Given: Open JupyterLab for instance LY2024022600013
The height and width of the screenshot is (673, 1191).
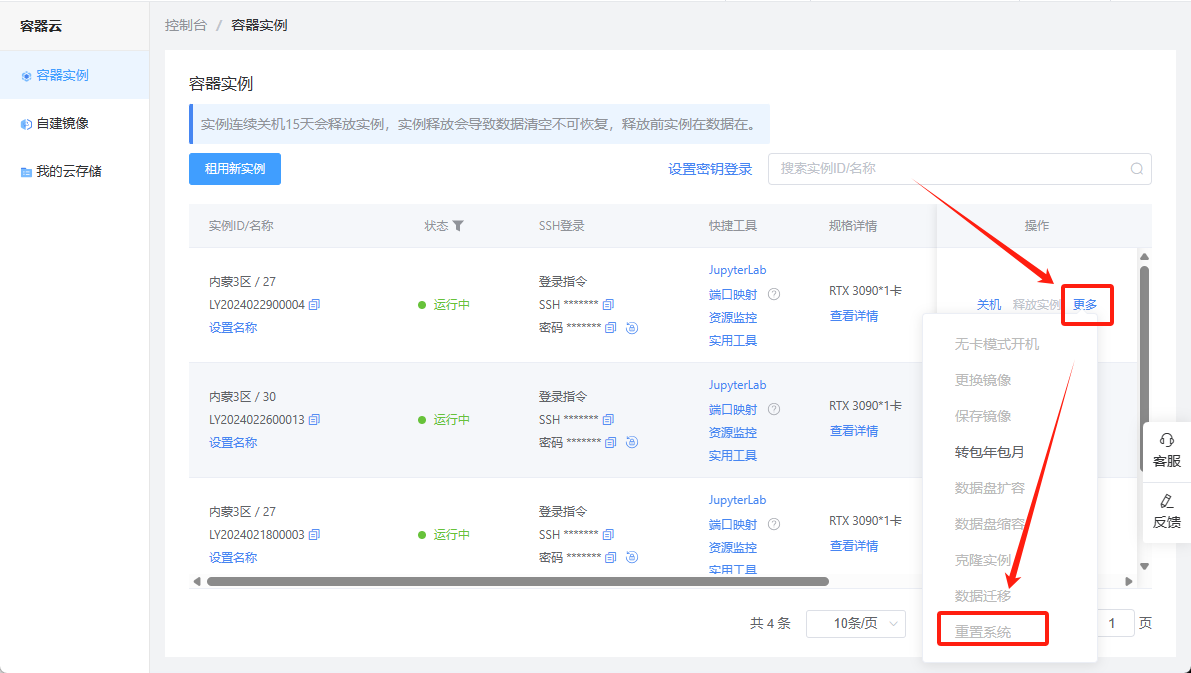Looking at the screenshot, I should tap(738, 385).
